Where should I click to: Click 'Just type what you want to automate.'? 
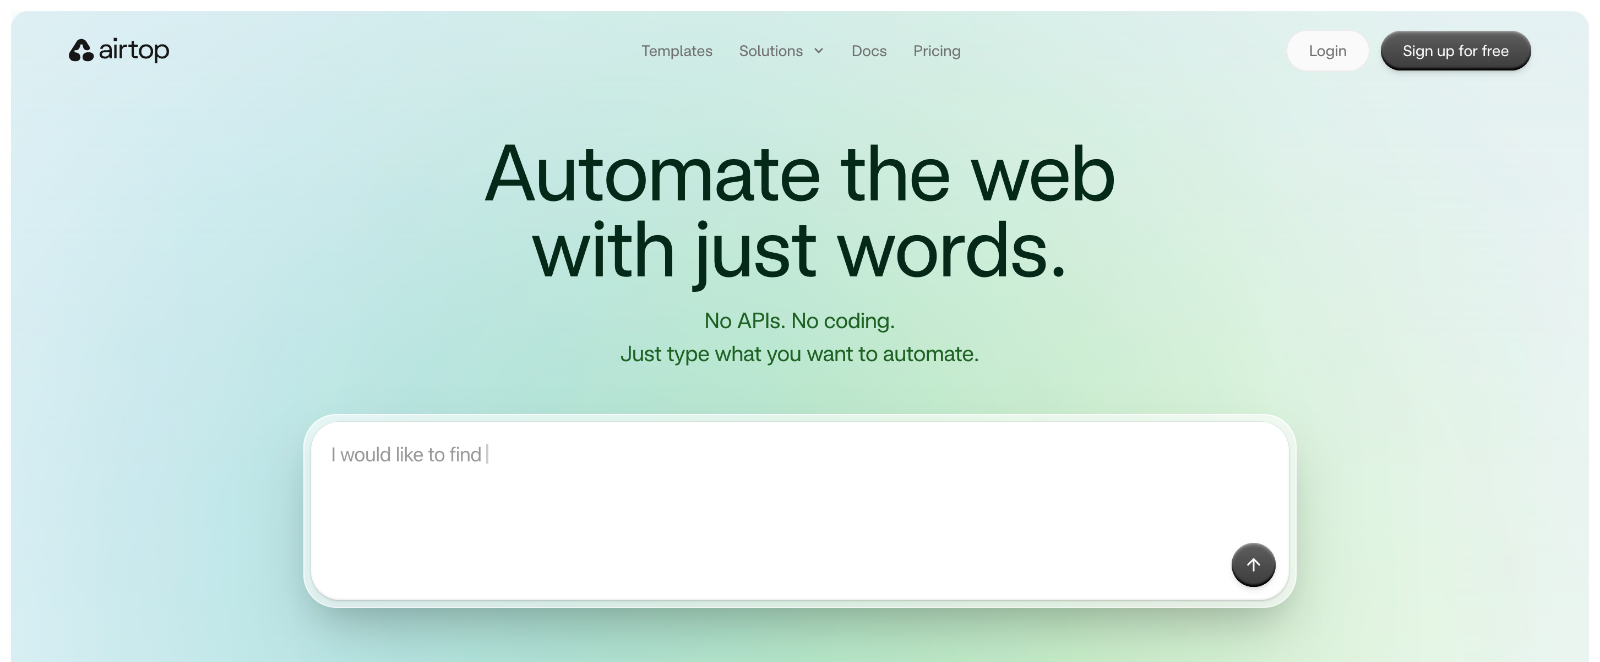point(800,354)
